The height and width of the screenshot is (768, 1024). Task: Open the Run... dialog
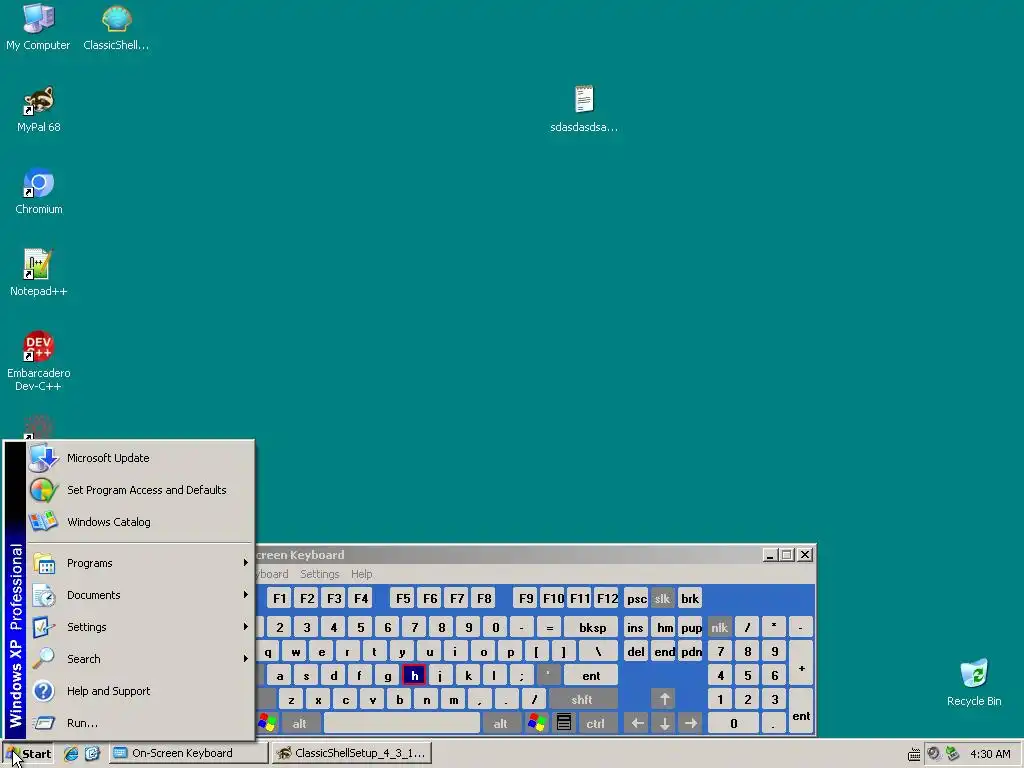(140, 723)
